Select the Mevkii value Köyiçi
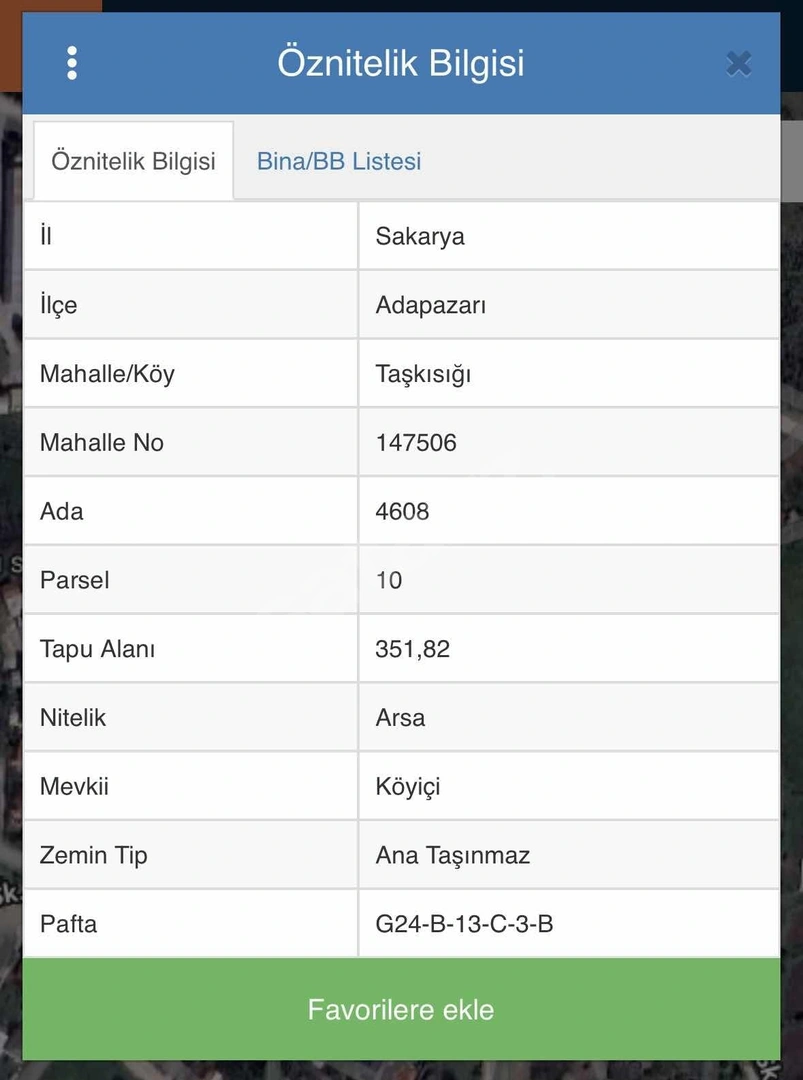The image size is (803, 1080). pyautogui.click(x=408, y=787)
